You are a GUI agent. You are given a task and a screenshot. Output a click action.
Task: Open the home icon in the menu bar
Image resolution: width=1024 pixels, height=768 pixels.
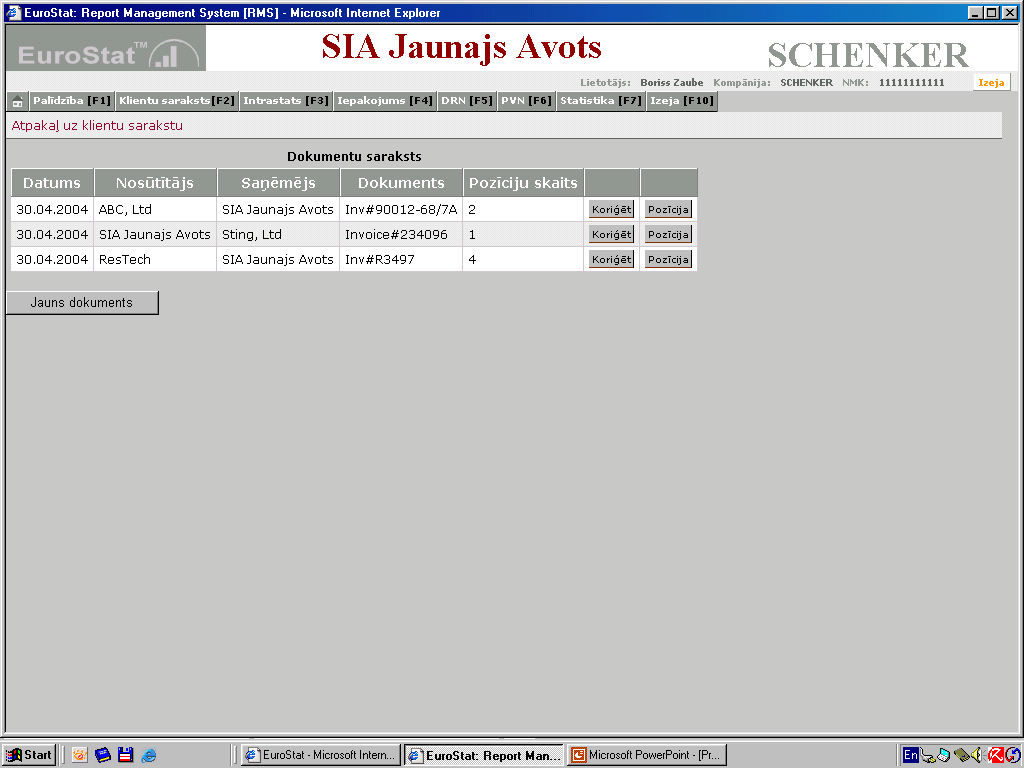(x=18, y=101)
